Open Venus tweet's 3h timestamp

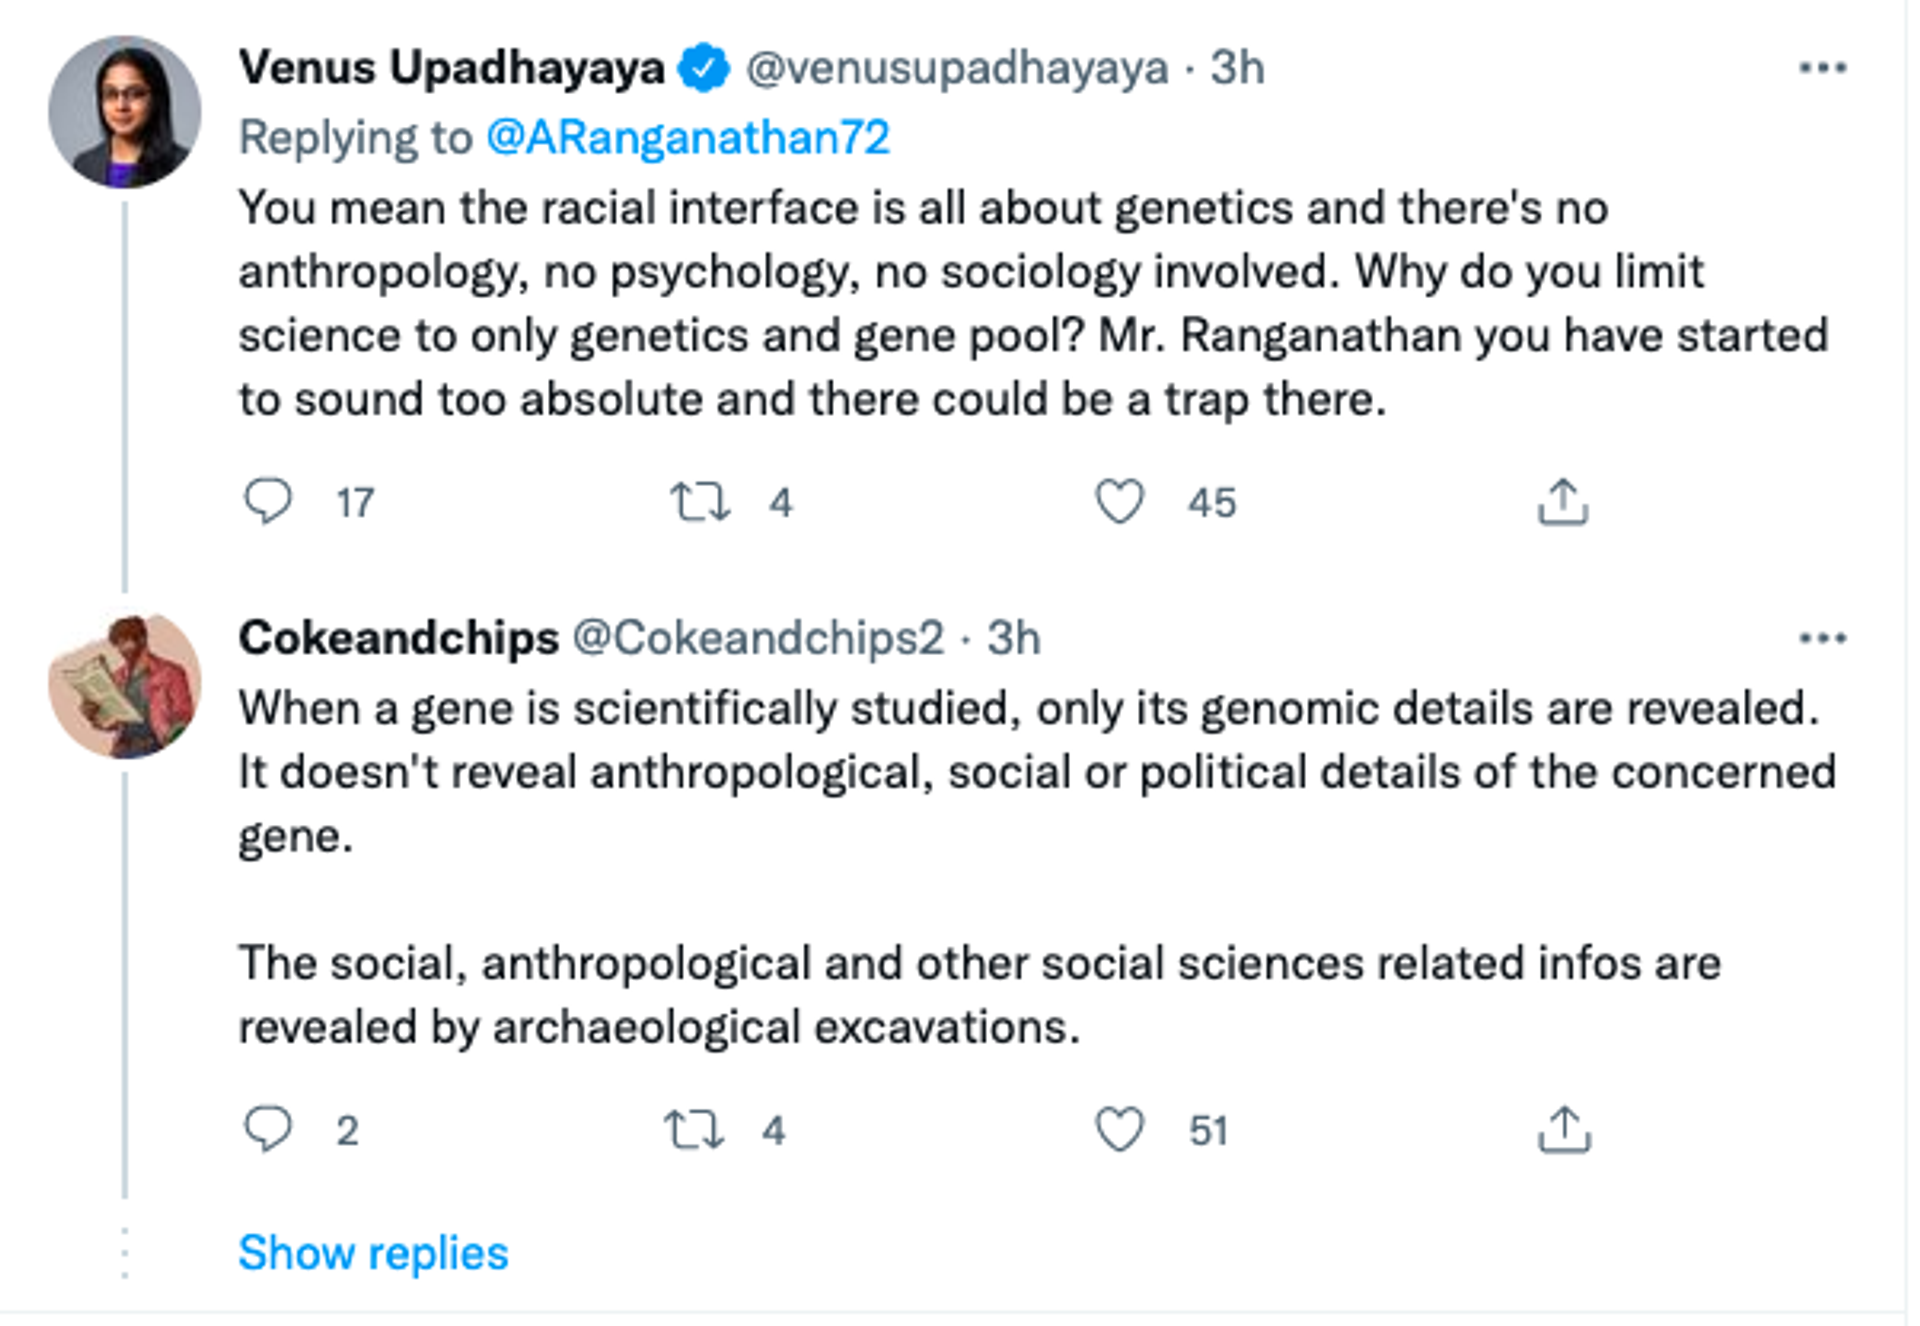1237,68
